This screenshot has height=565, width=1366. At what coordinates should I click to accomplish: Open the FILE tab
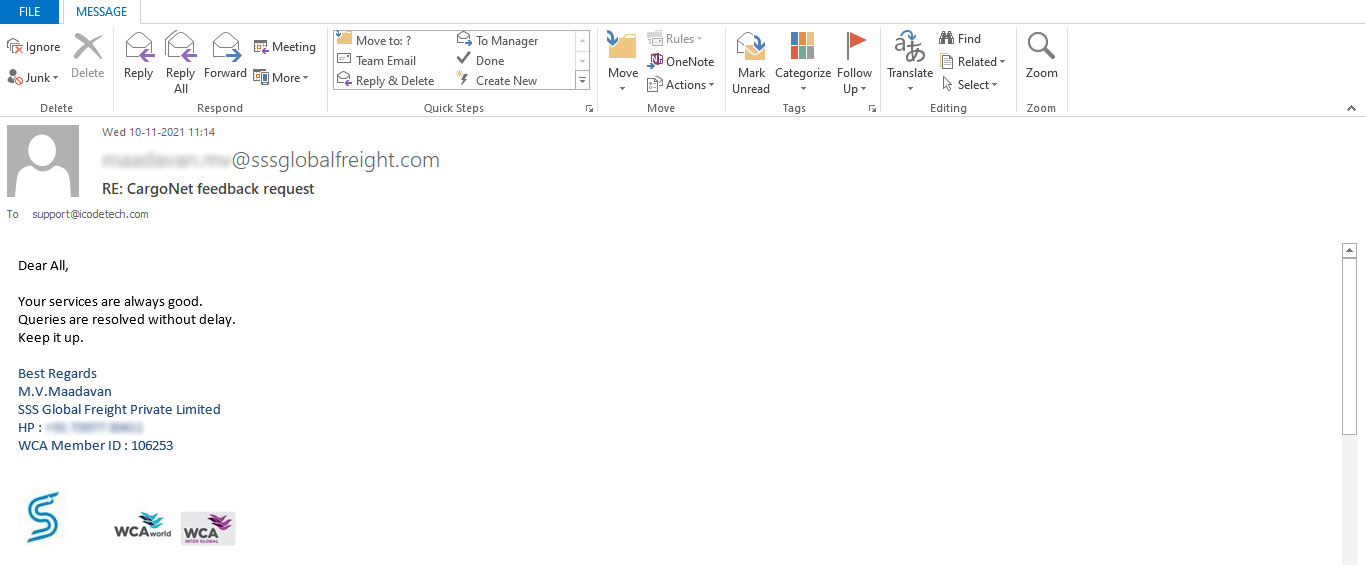(30, 12)
